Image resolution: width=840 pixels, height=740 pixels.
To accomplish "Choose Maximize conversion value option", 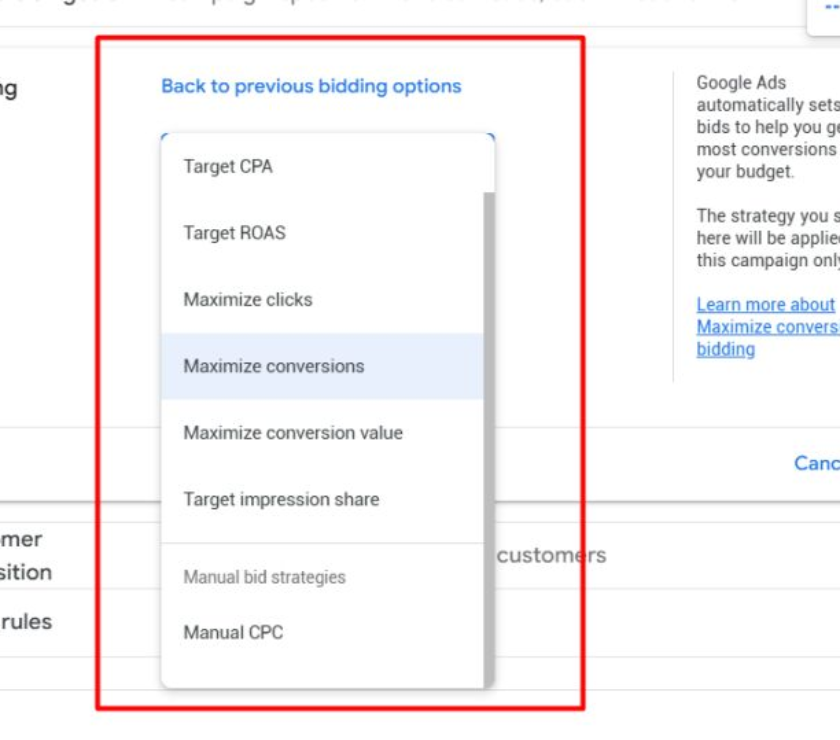I will click(322, 432).
